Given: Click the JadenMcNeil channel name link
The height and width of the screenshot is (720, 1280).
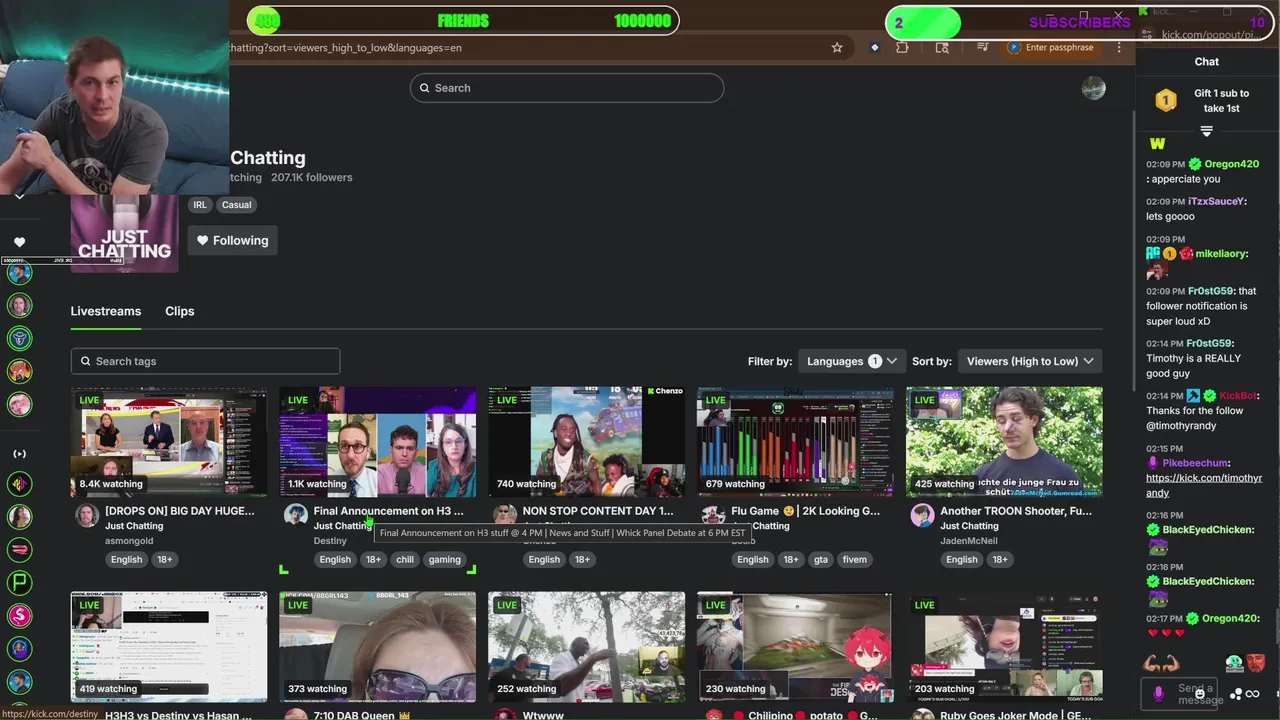Looking at the screenshot, I should pyautogui.click(x=969, y=541).
